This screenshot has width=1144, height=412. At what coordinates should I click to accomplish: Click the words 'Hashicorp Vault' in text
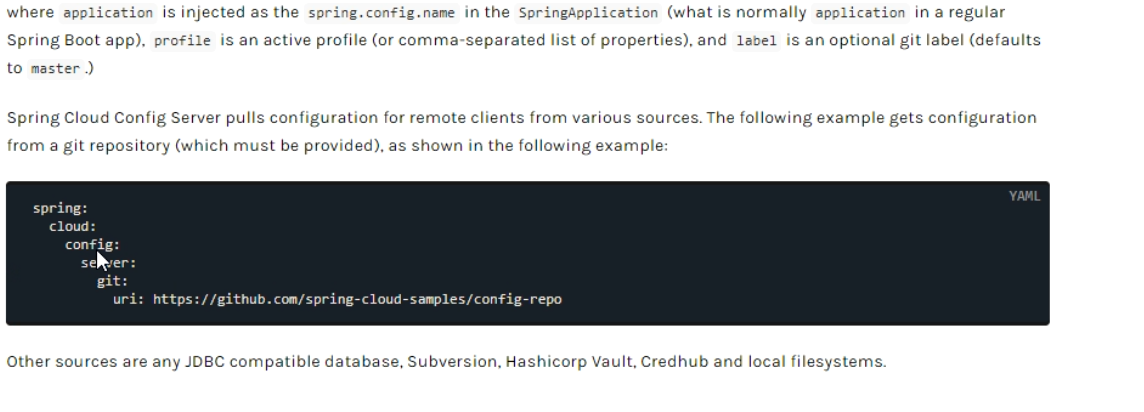[x=568, y=362]
